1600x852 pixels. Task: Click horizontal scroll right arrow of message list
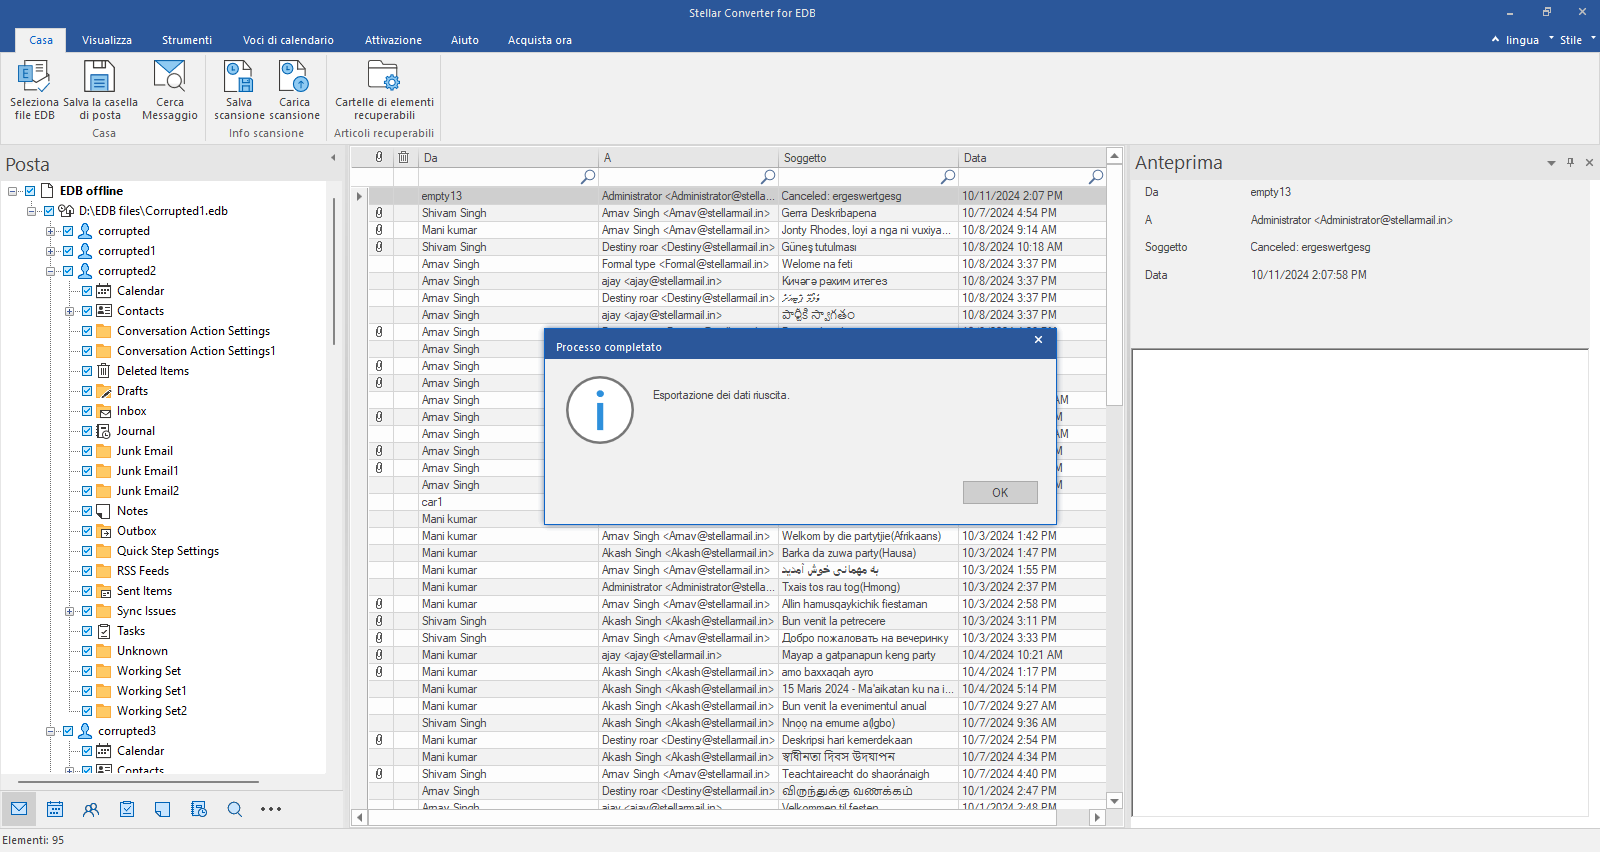click(1097, 817)
